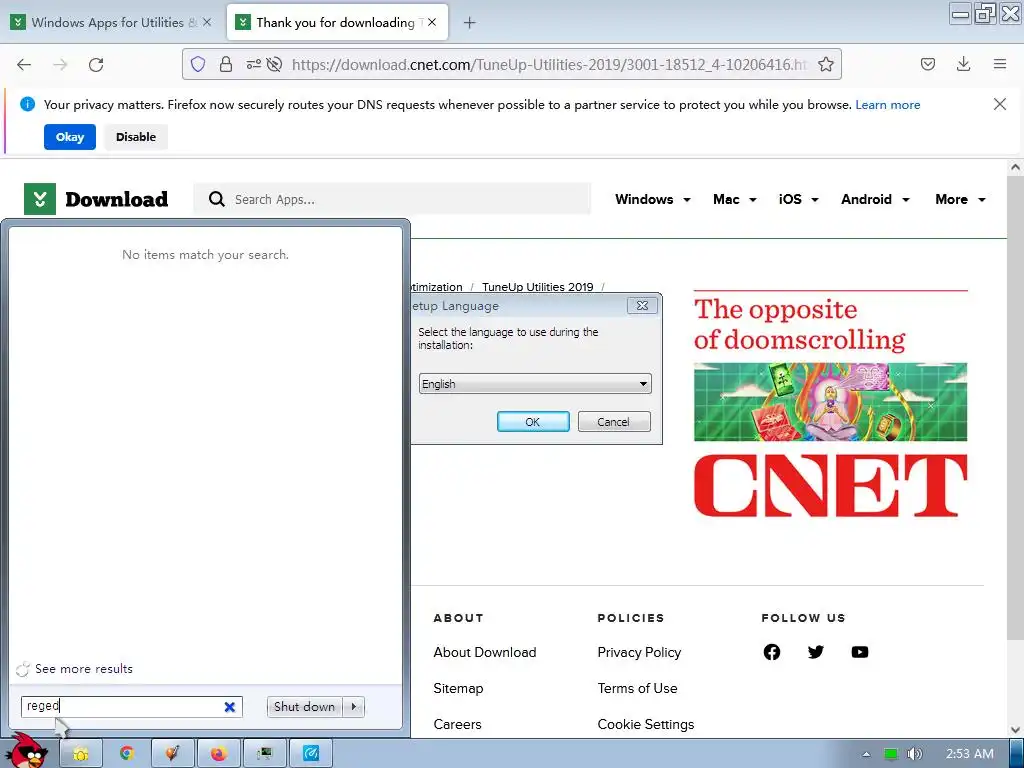Expand the More navigation dropdown
This screenshot has height=768, width=1024.
point(982,200)
